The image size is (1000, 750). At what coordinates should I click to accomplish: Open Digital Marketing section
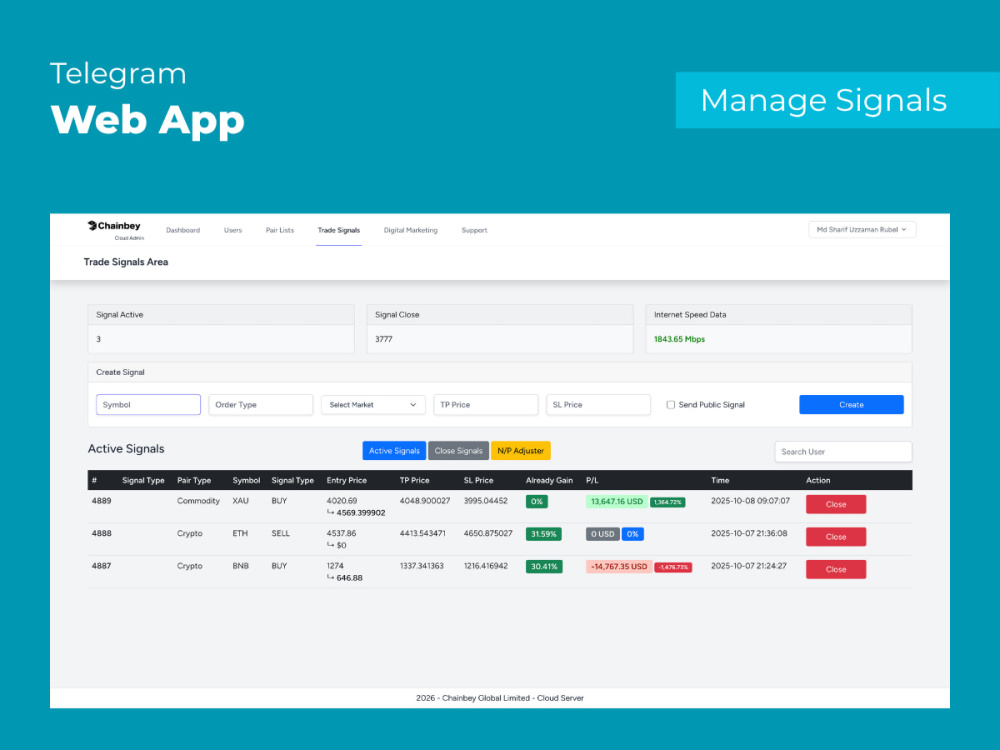[x=411, y=230]
